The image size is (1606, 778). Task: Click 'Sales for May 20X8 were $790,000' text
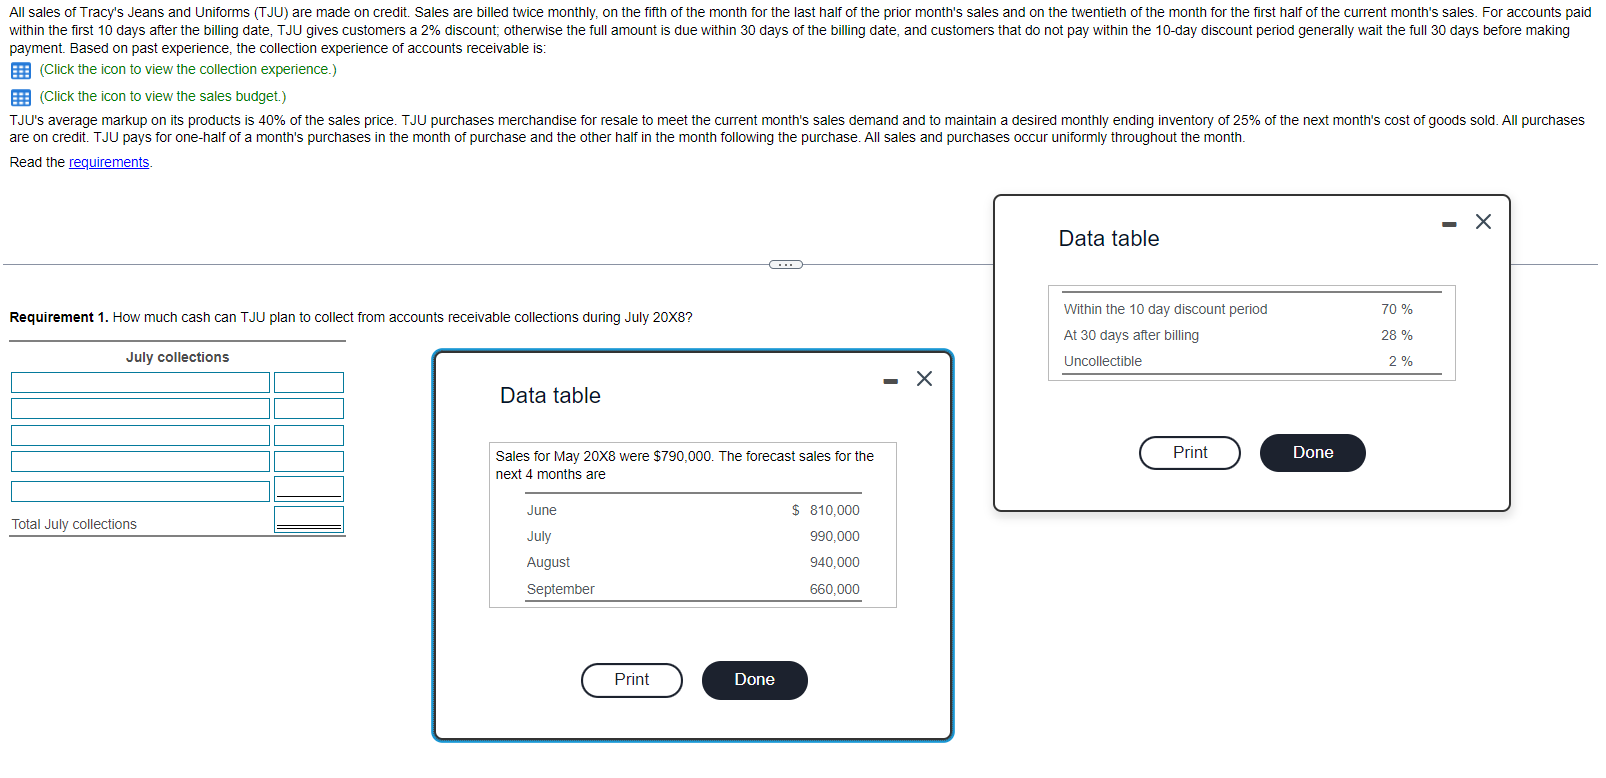coord(604,456)
